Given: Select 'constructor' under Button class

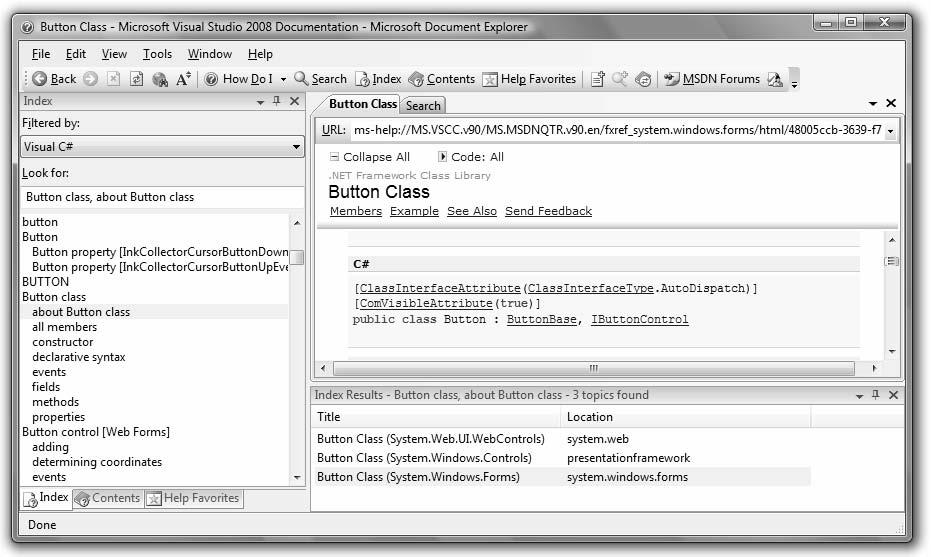Looking at the screenshot, I should pos(62,342).
